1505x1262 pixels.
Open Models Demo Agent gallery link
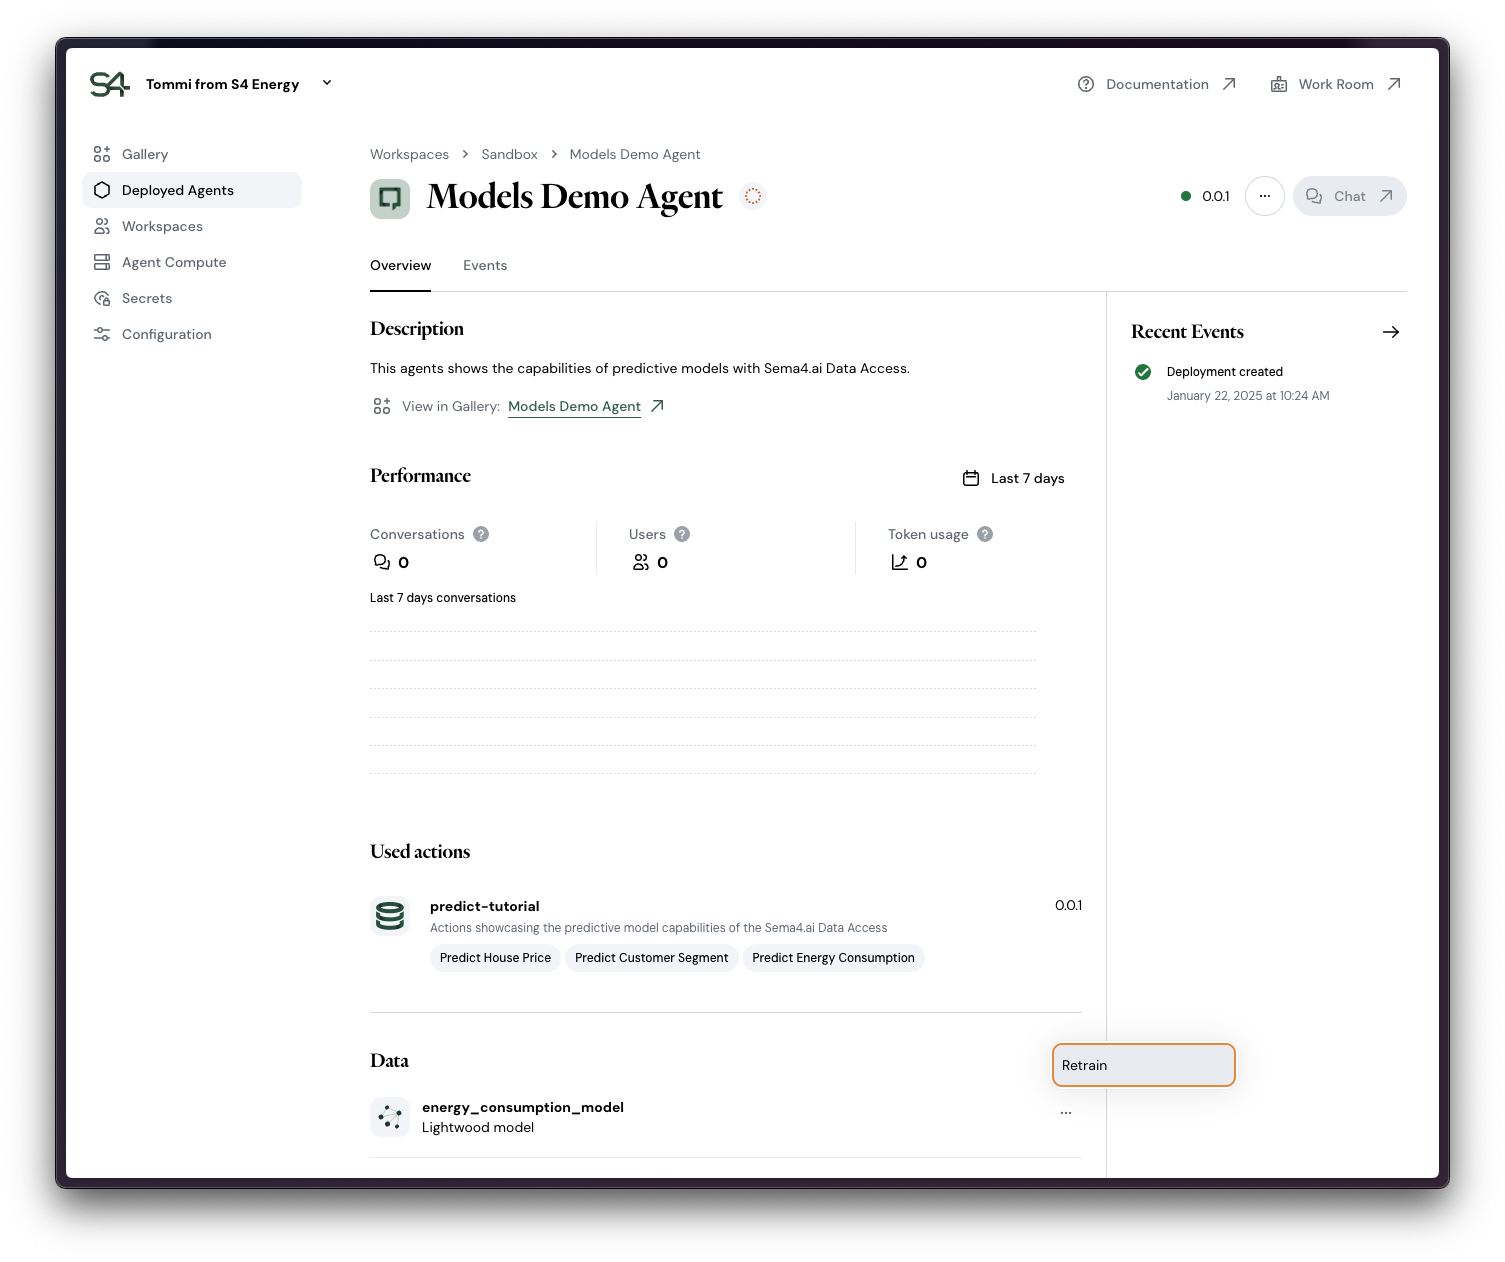coord(574,406)
